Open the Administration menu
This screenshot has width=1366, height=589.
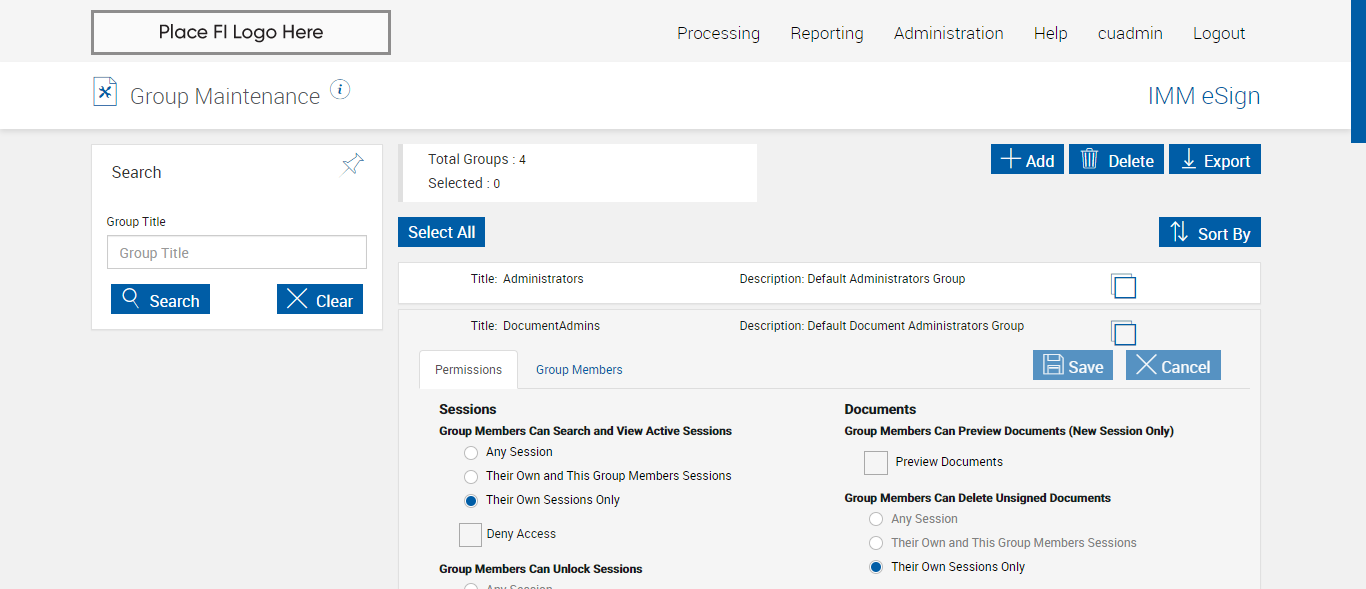click(x=948, y=33)
